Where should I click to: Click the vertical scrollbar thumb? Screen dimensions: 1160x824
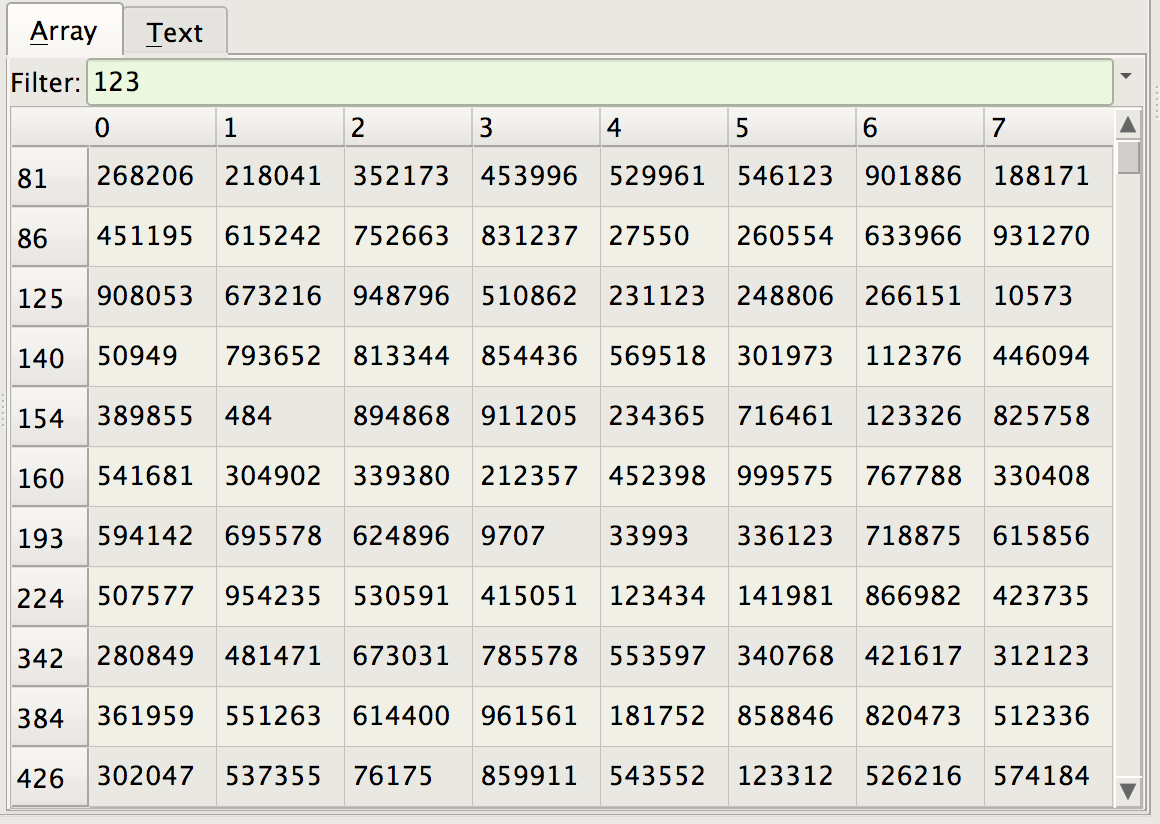click(1127, 158)
